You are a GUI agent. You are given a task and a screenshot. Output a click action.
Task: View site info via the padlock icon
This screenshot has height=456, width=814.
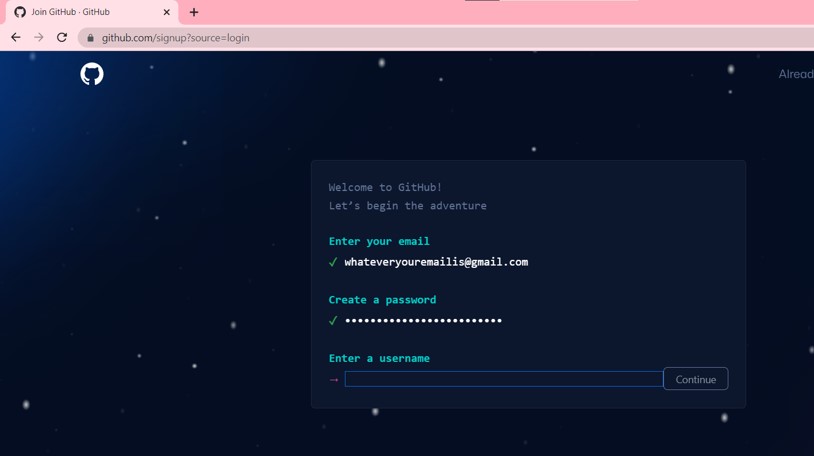(x=90, y=38)
